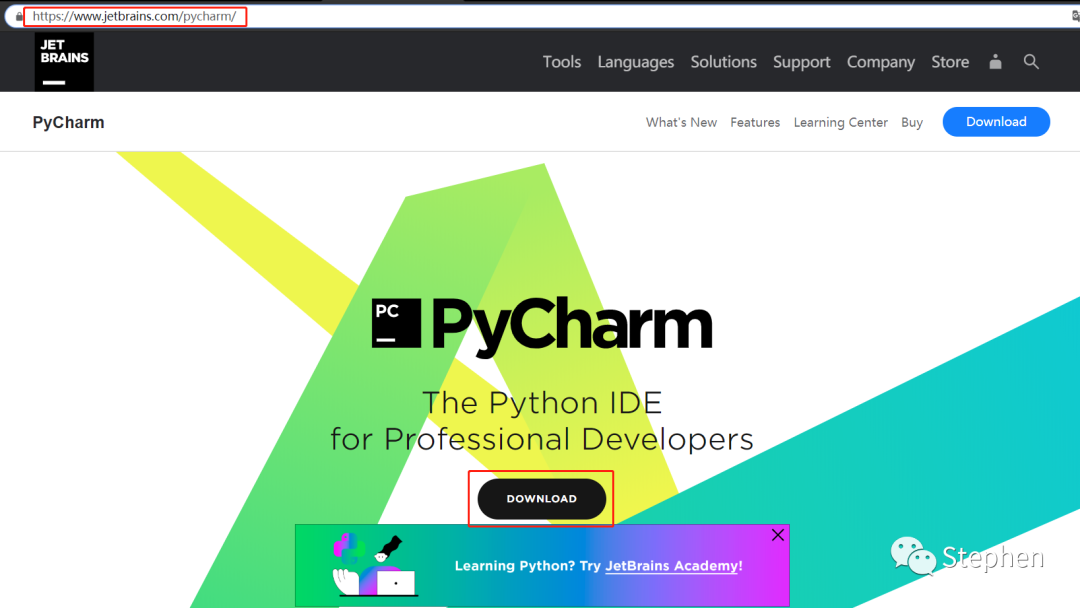
Task: Follow the JetBrains Academy link
Action: click(672, 566)
